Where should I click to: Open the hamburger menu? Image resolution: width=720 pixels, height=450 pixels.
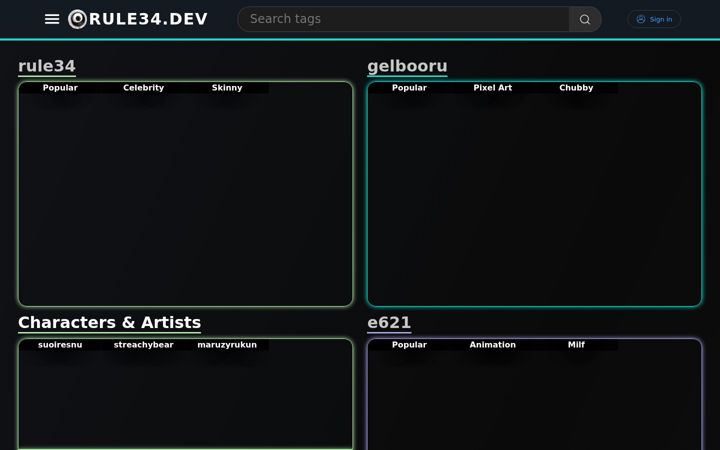[x=52, y=19]
